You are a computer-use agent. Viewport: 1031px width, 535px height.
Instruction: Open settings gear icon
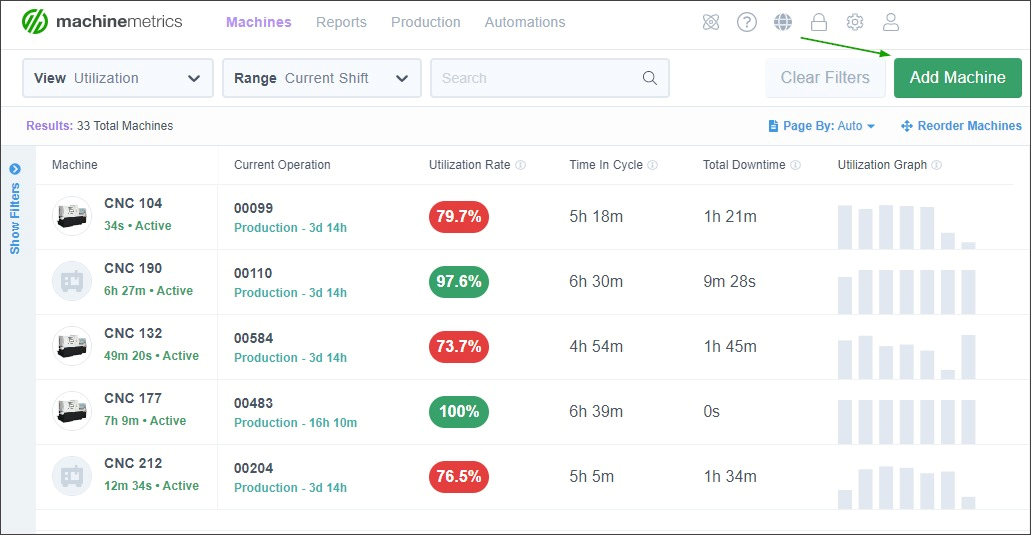pyautogui.click(x=855, y=22)
